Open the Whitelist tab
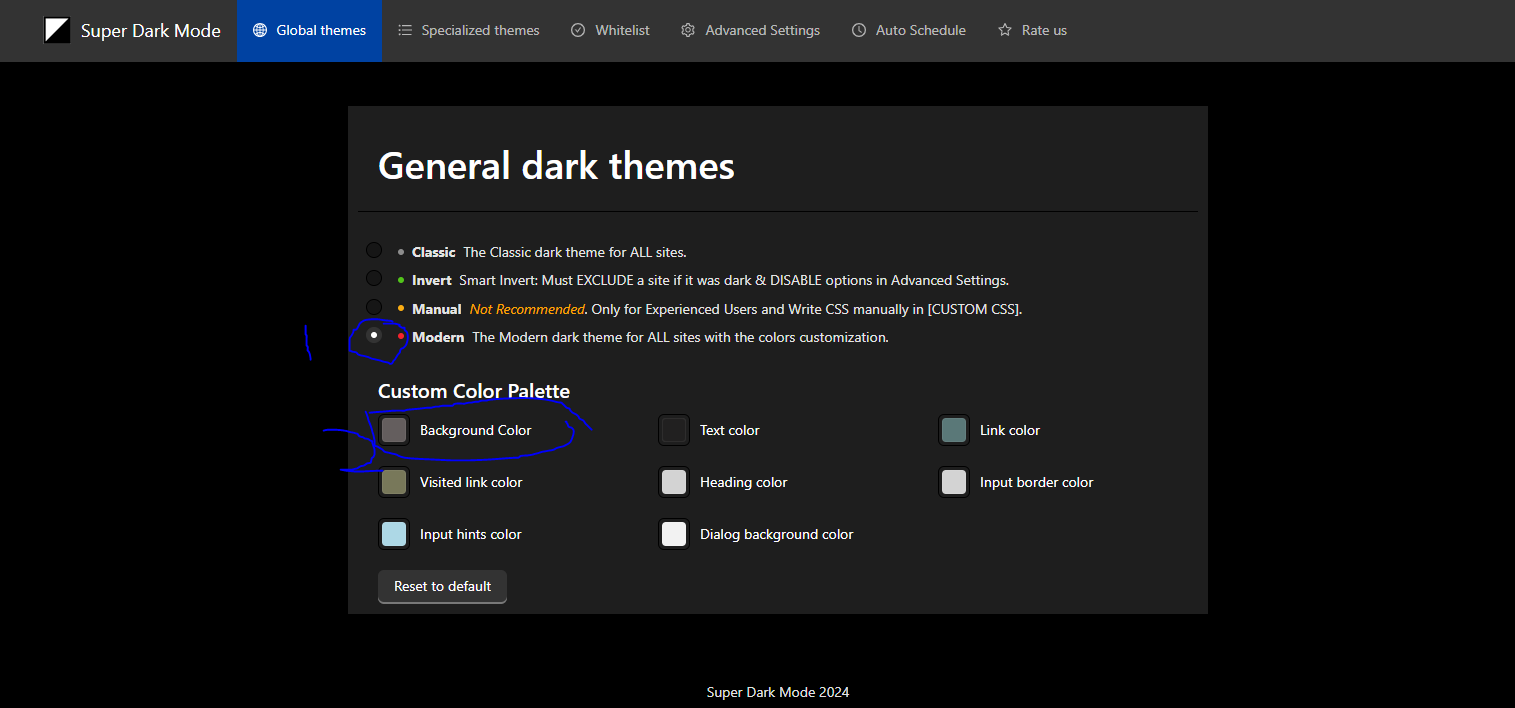This screenshot has height=708, width=1515. (x=610, y=30)
